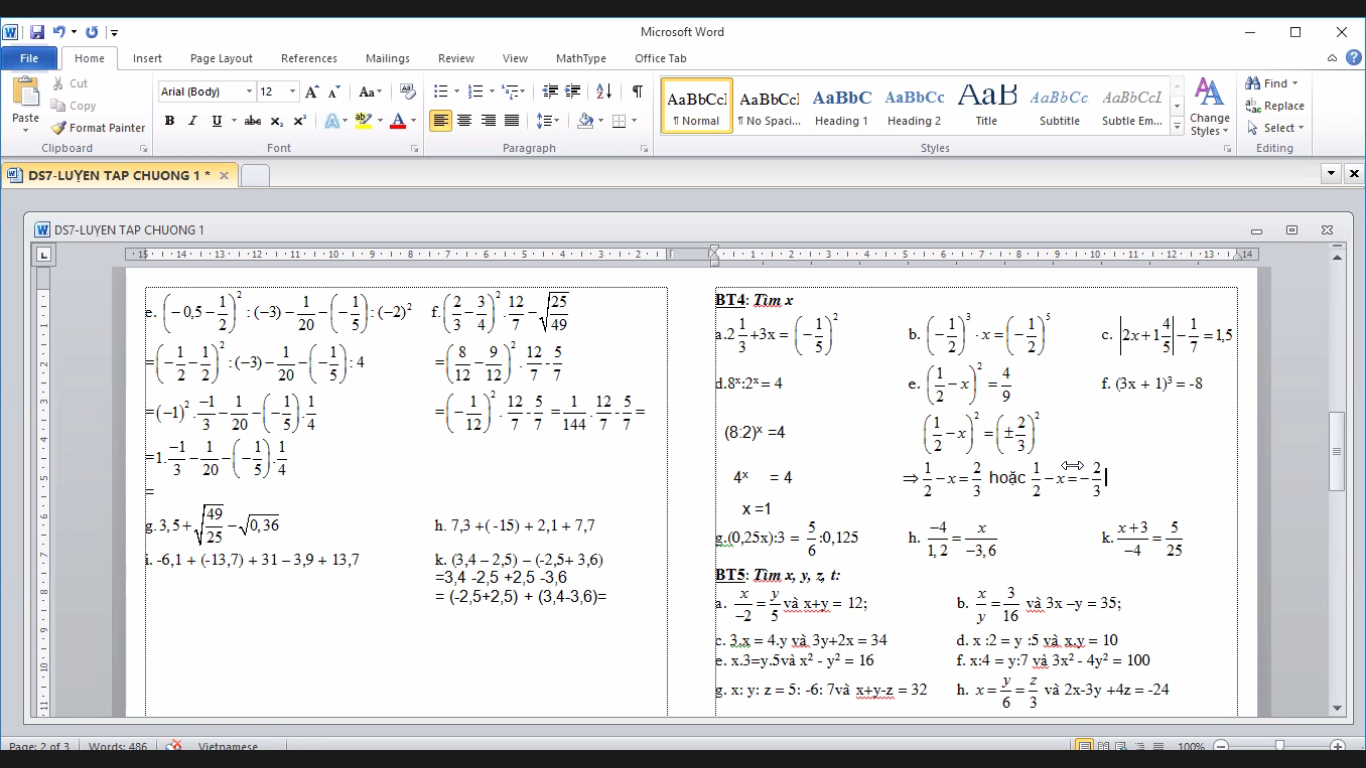This screenshot has width=1366, height=768.
Task: Toggle strikethrough formatting
Action: [253, 121]
